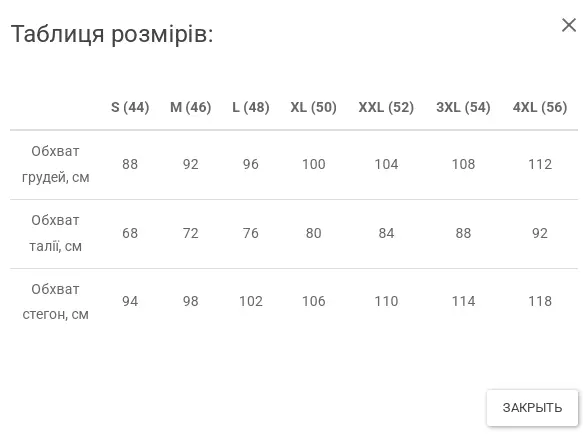Select the XL (50) column header

click(x=313, y=107)
